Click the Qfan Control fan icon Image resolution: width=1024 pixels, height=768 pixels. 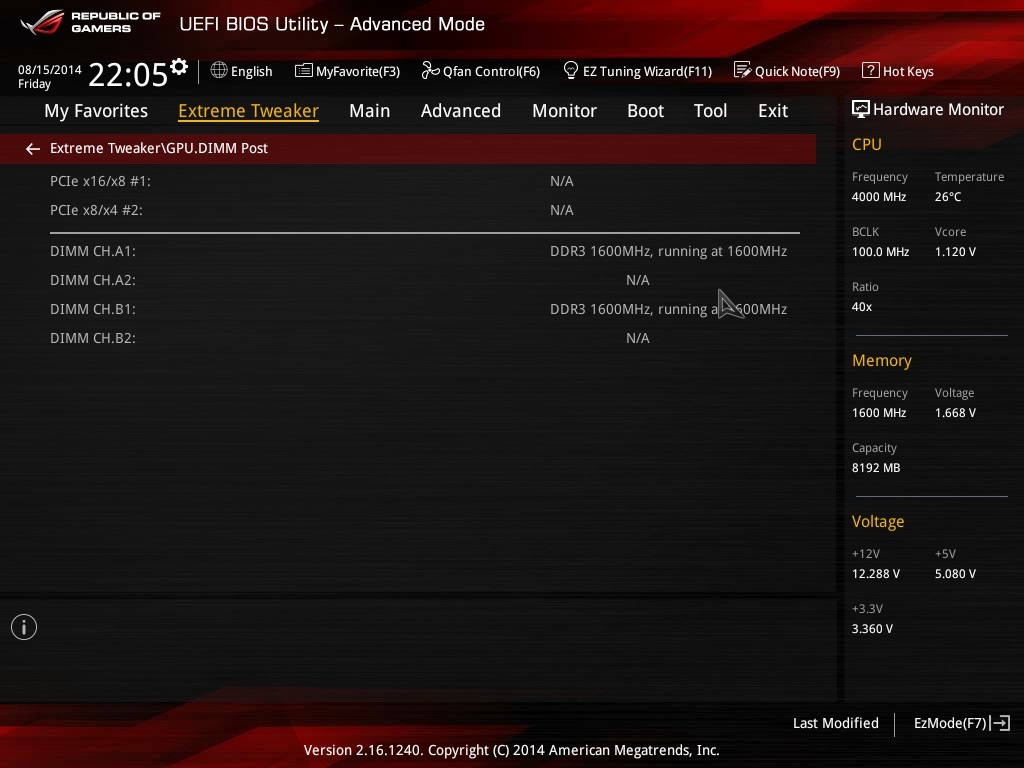coord(430,70)
